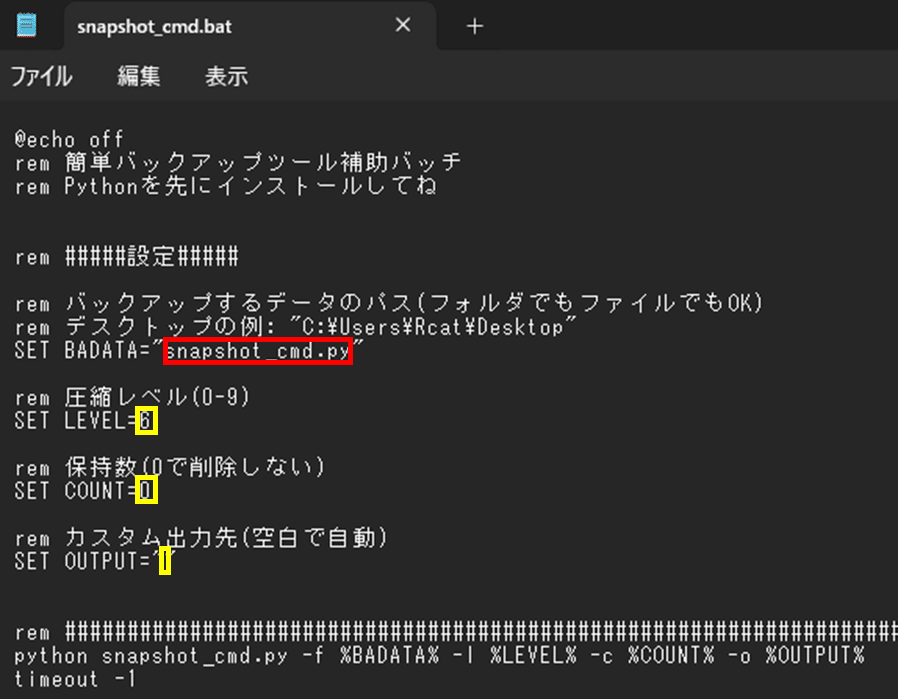The height and width of the screenshot is (699, 898).
Task: Open a new tab with the plus button
Action: coord(474,26)
